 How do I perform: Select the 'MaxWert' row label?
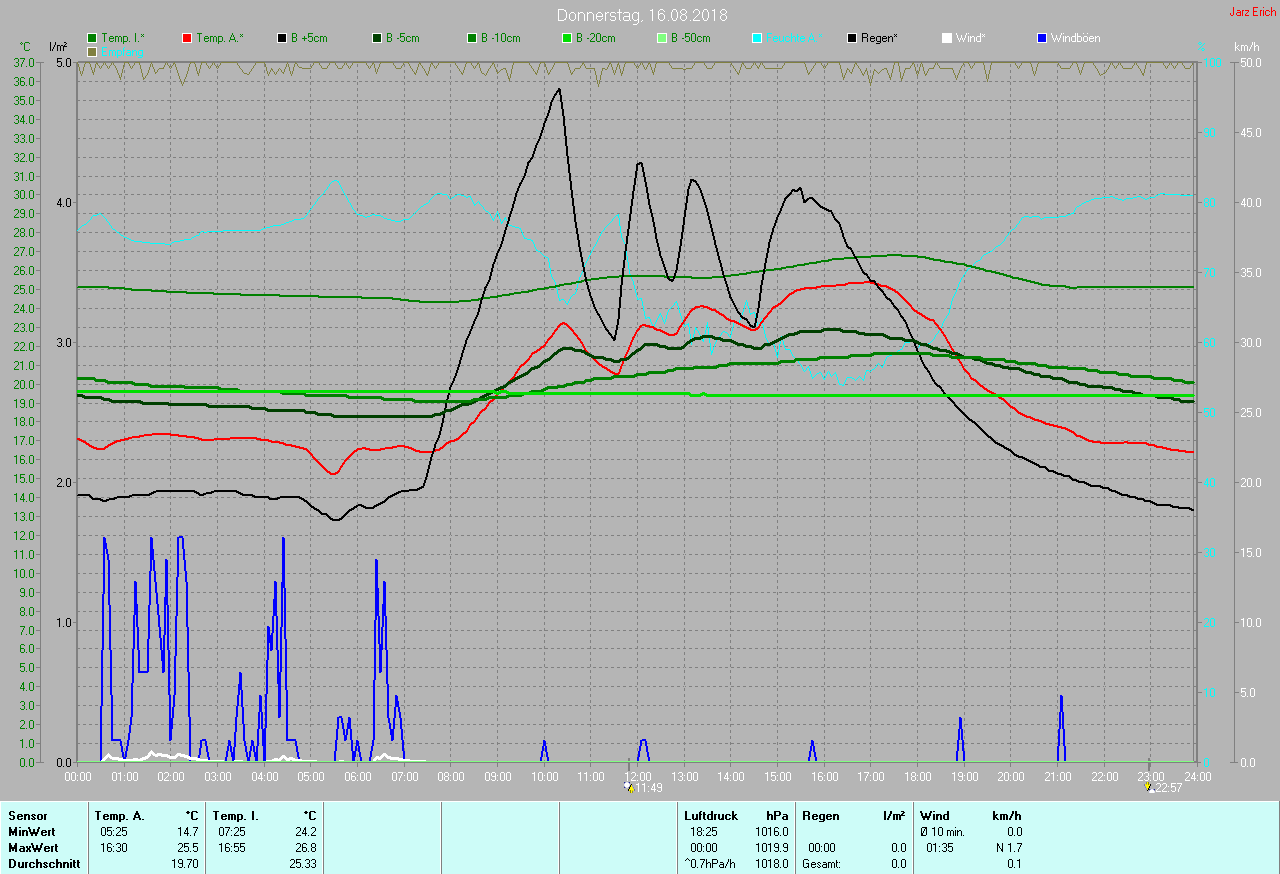pos(33,848)
